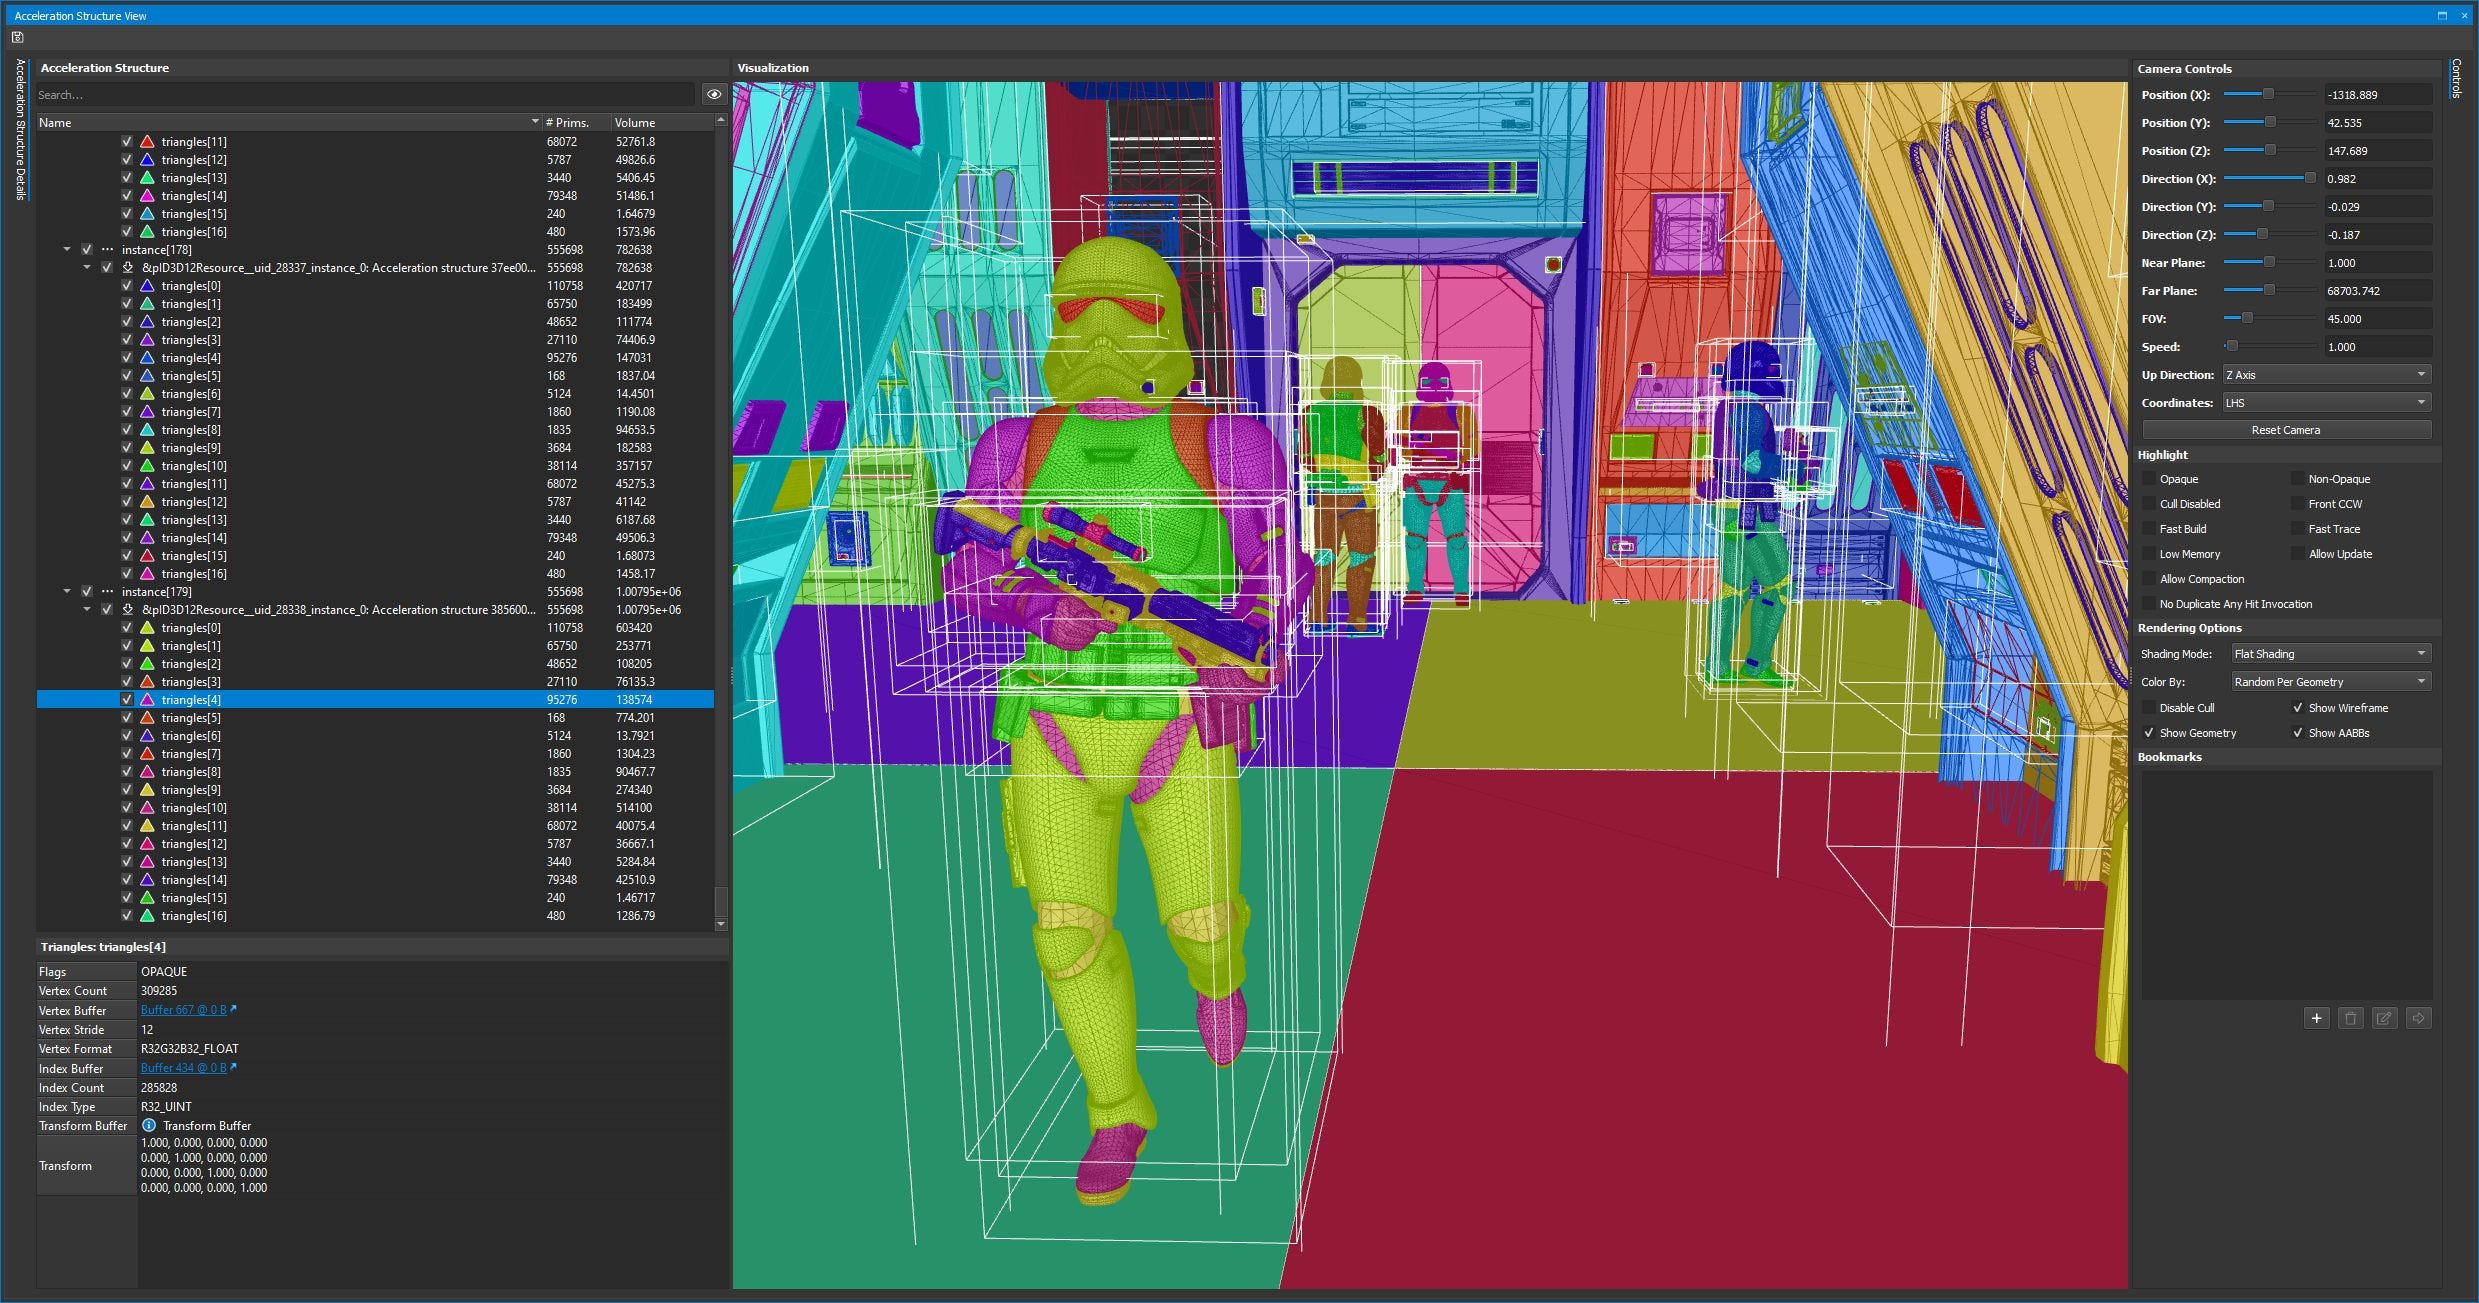Click the Near Plane value field

(2378, 263)
